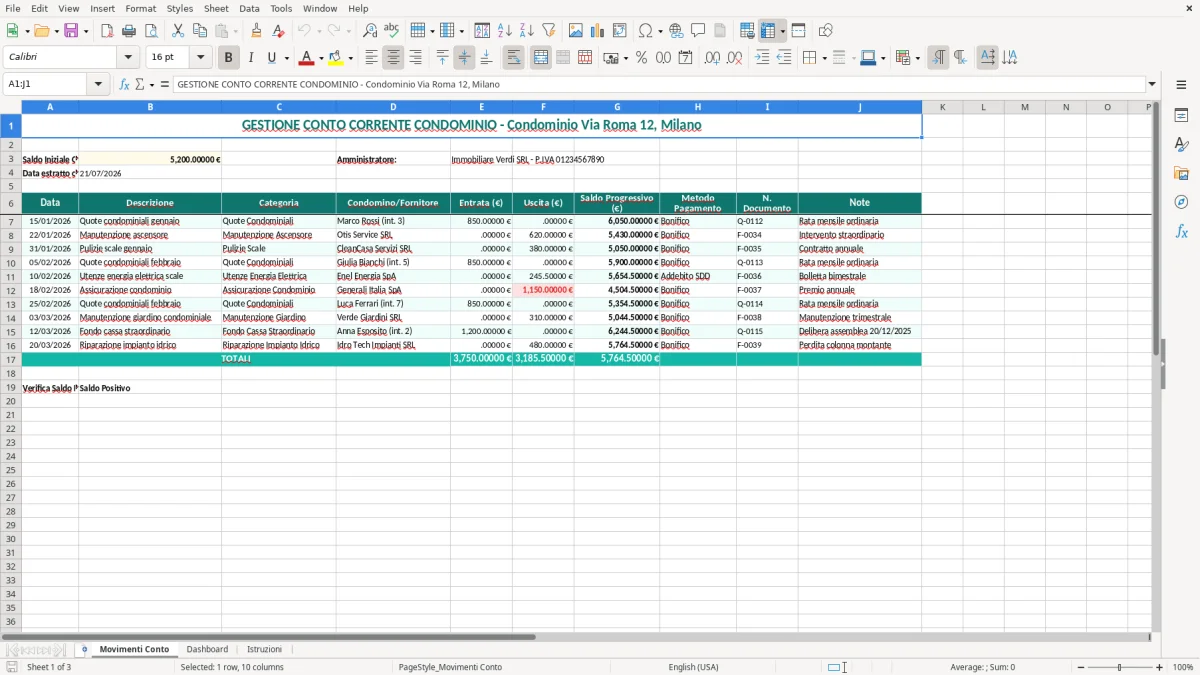The height and width of the screenshot is (675, 1200).
Task: Click the Cut scissors icon
Action: (x=178, y=31)
